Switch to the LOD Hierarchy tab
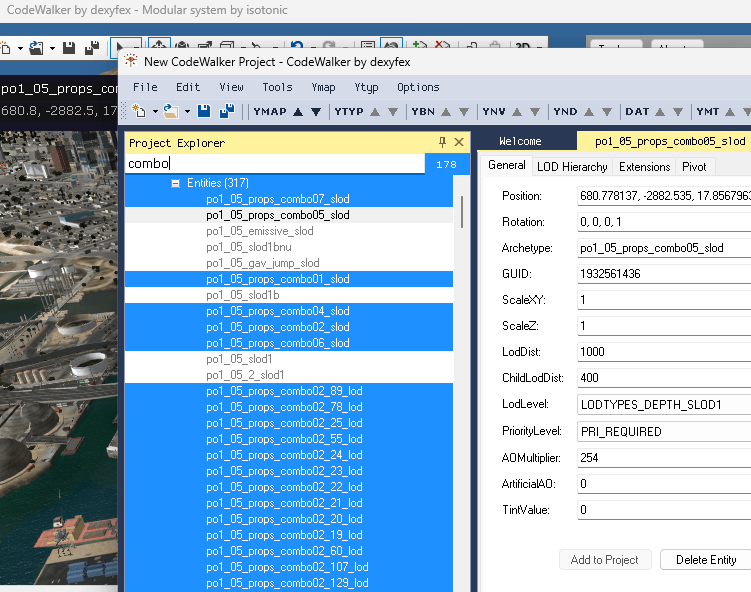 [572, 167]
